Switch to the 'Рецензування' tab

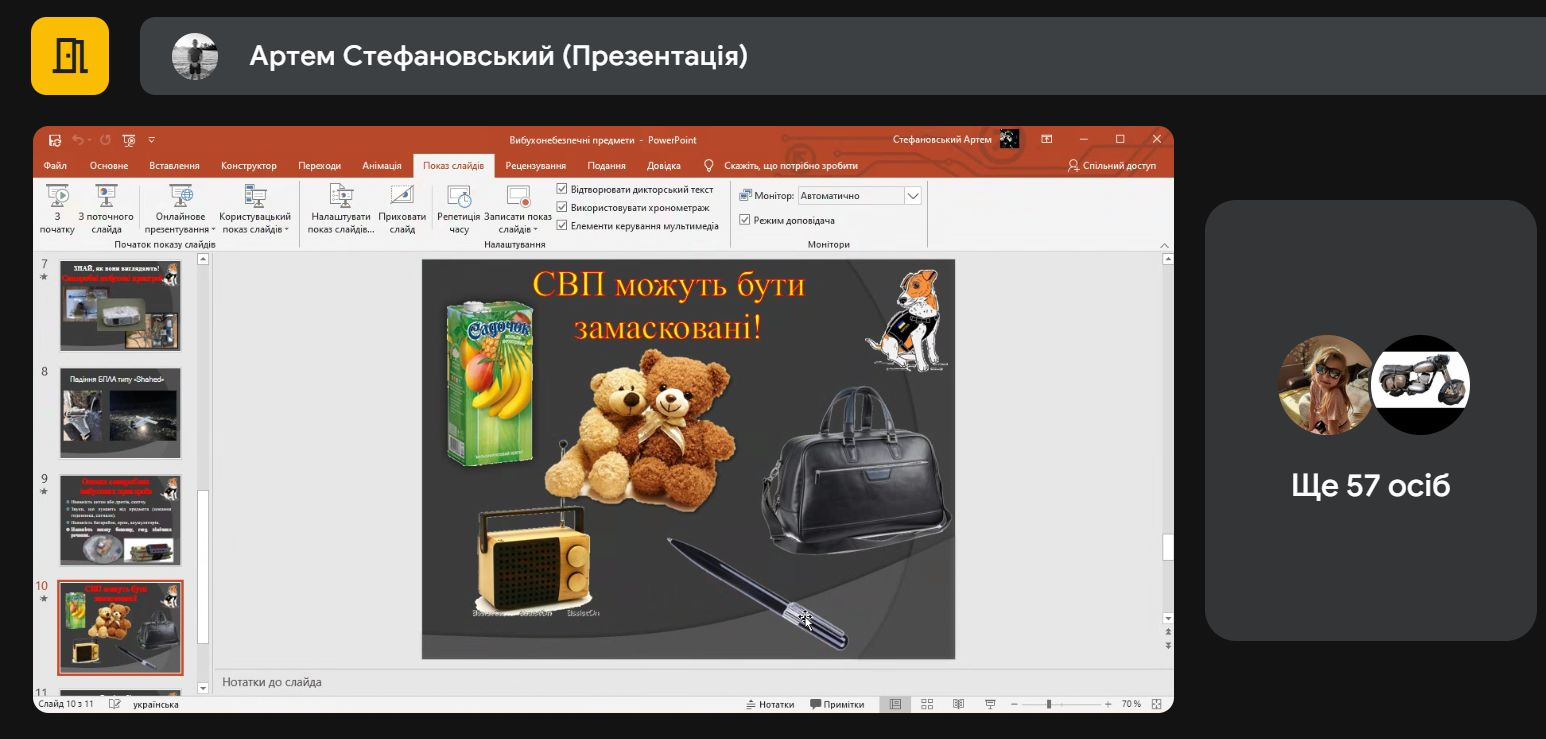coord(536,166)
